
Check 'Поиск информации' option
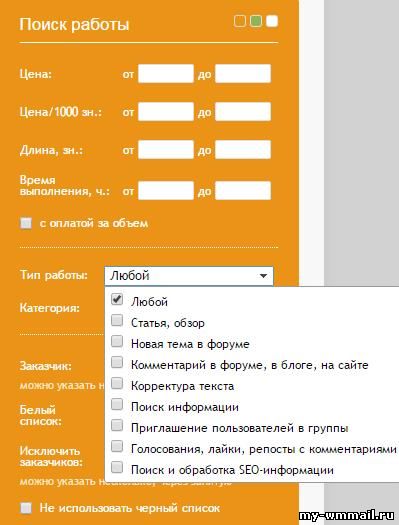tap(117, 404)
